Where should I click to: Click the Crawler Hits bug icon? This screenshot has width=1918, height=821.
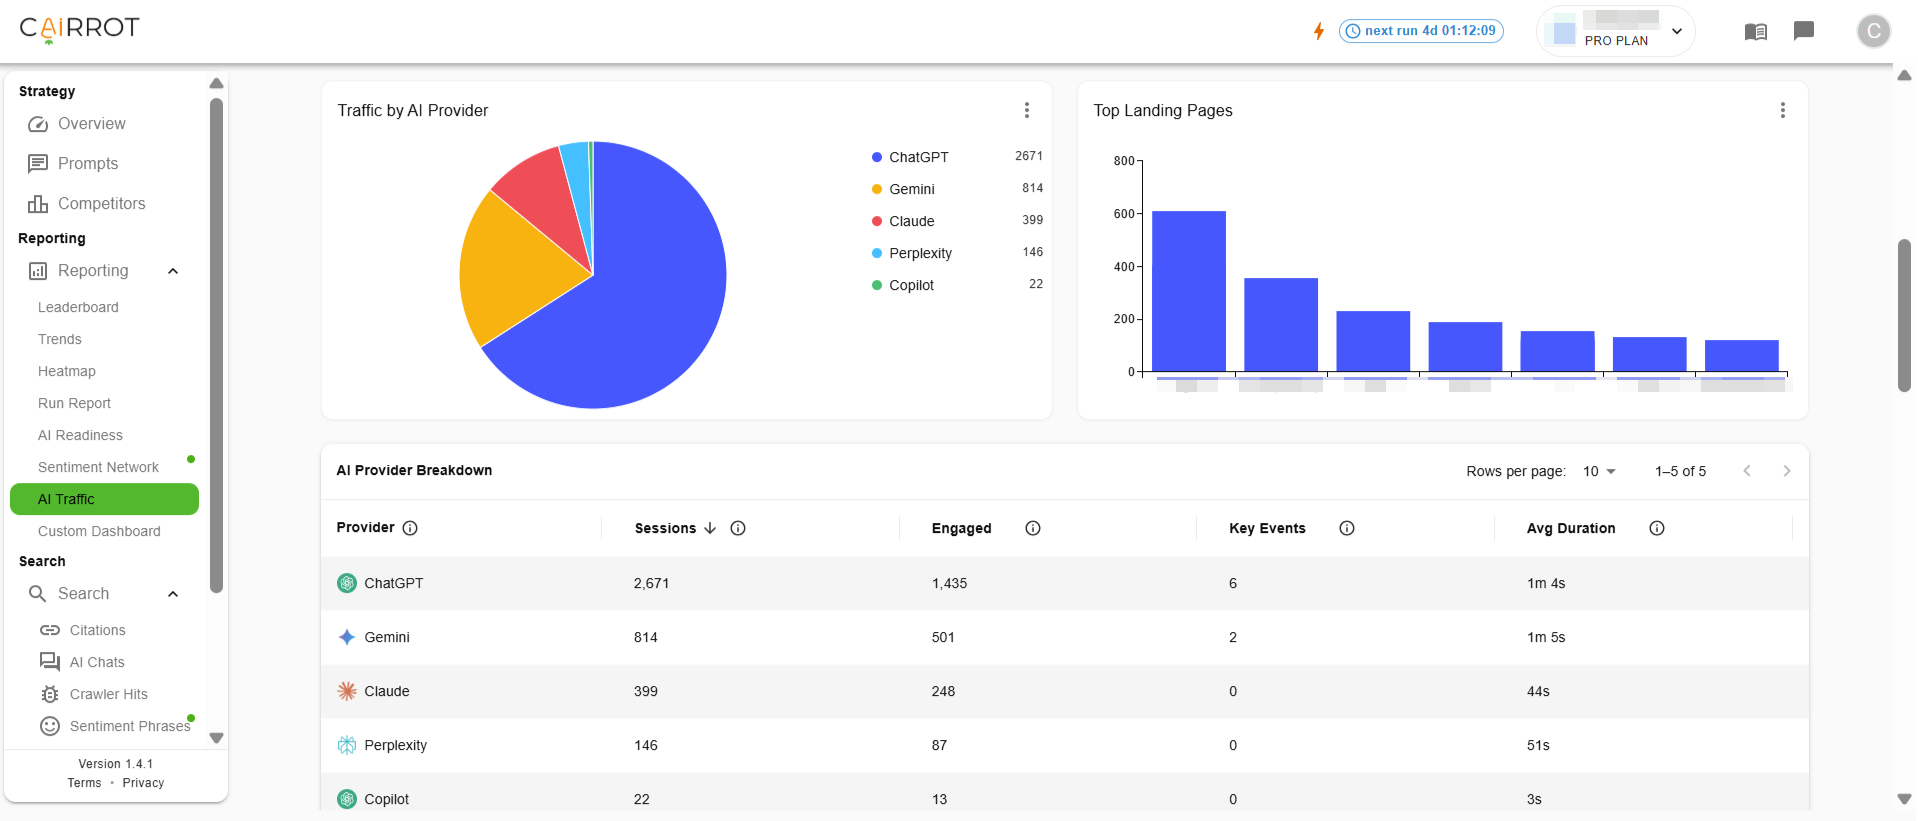(50, 694)
